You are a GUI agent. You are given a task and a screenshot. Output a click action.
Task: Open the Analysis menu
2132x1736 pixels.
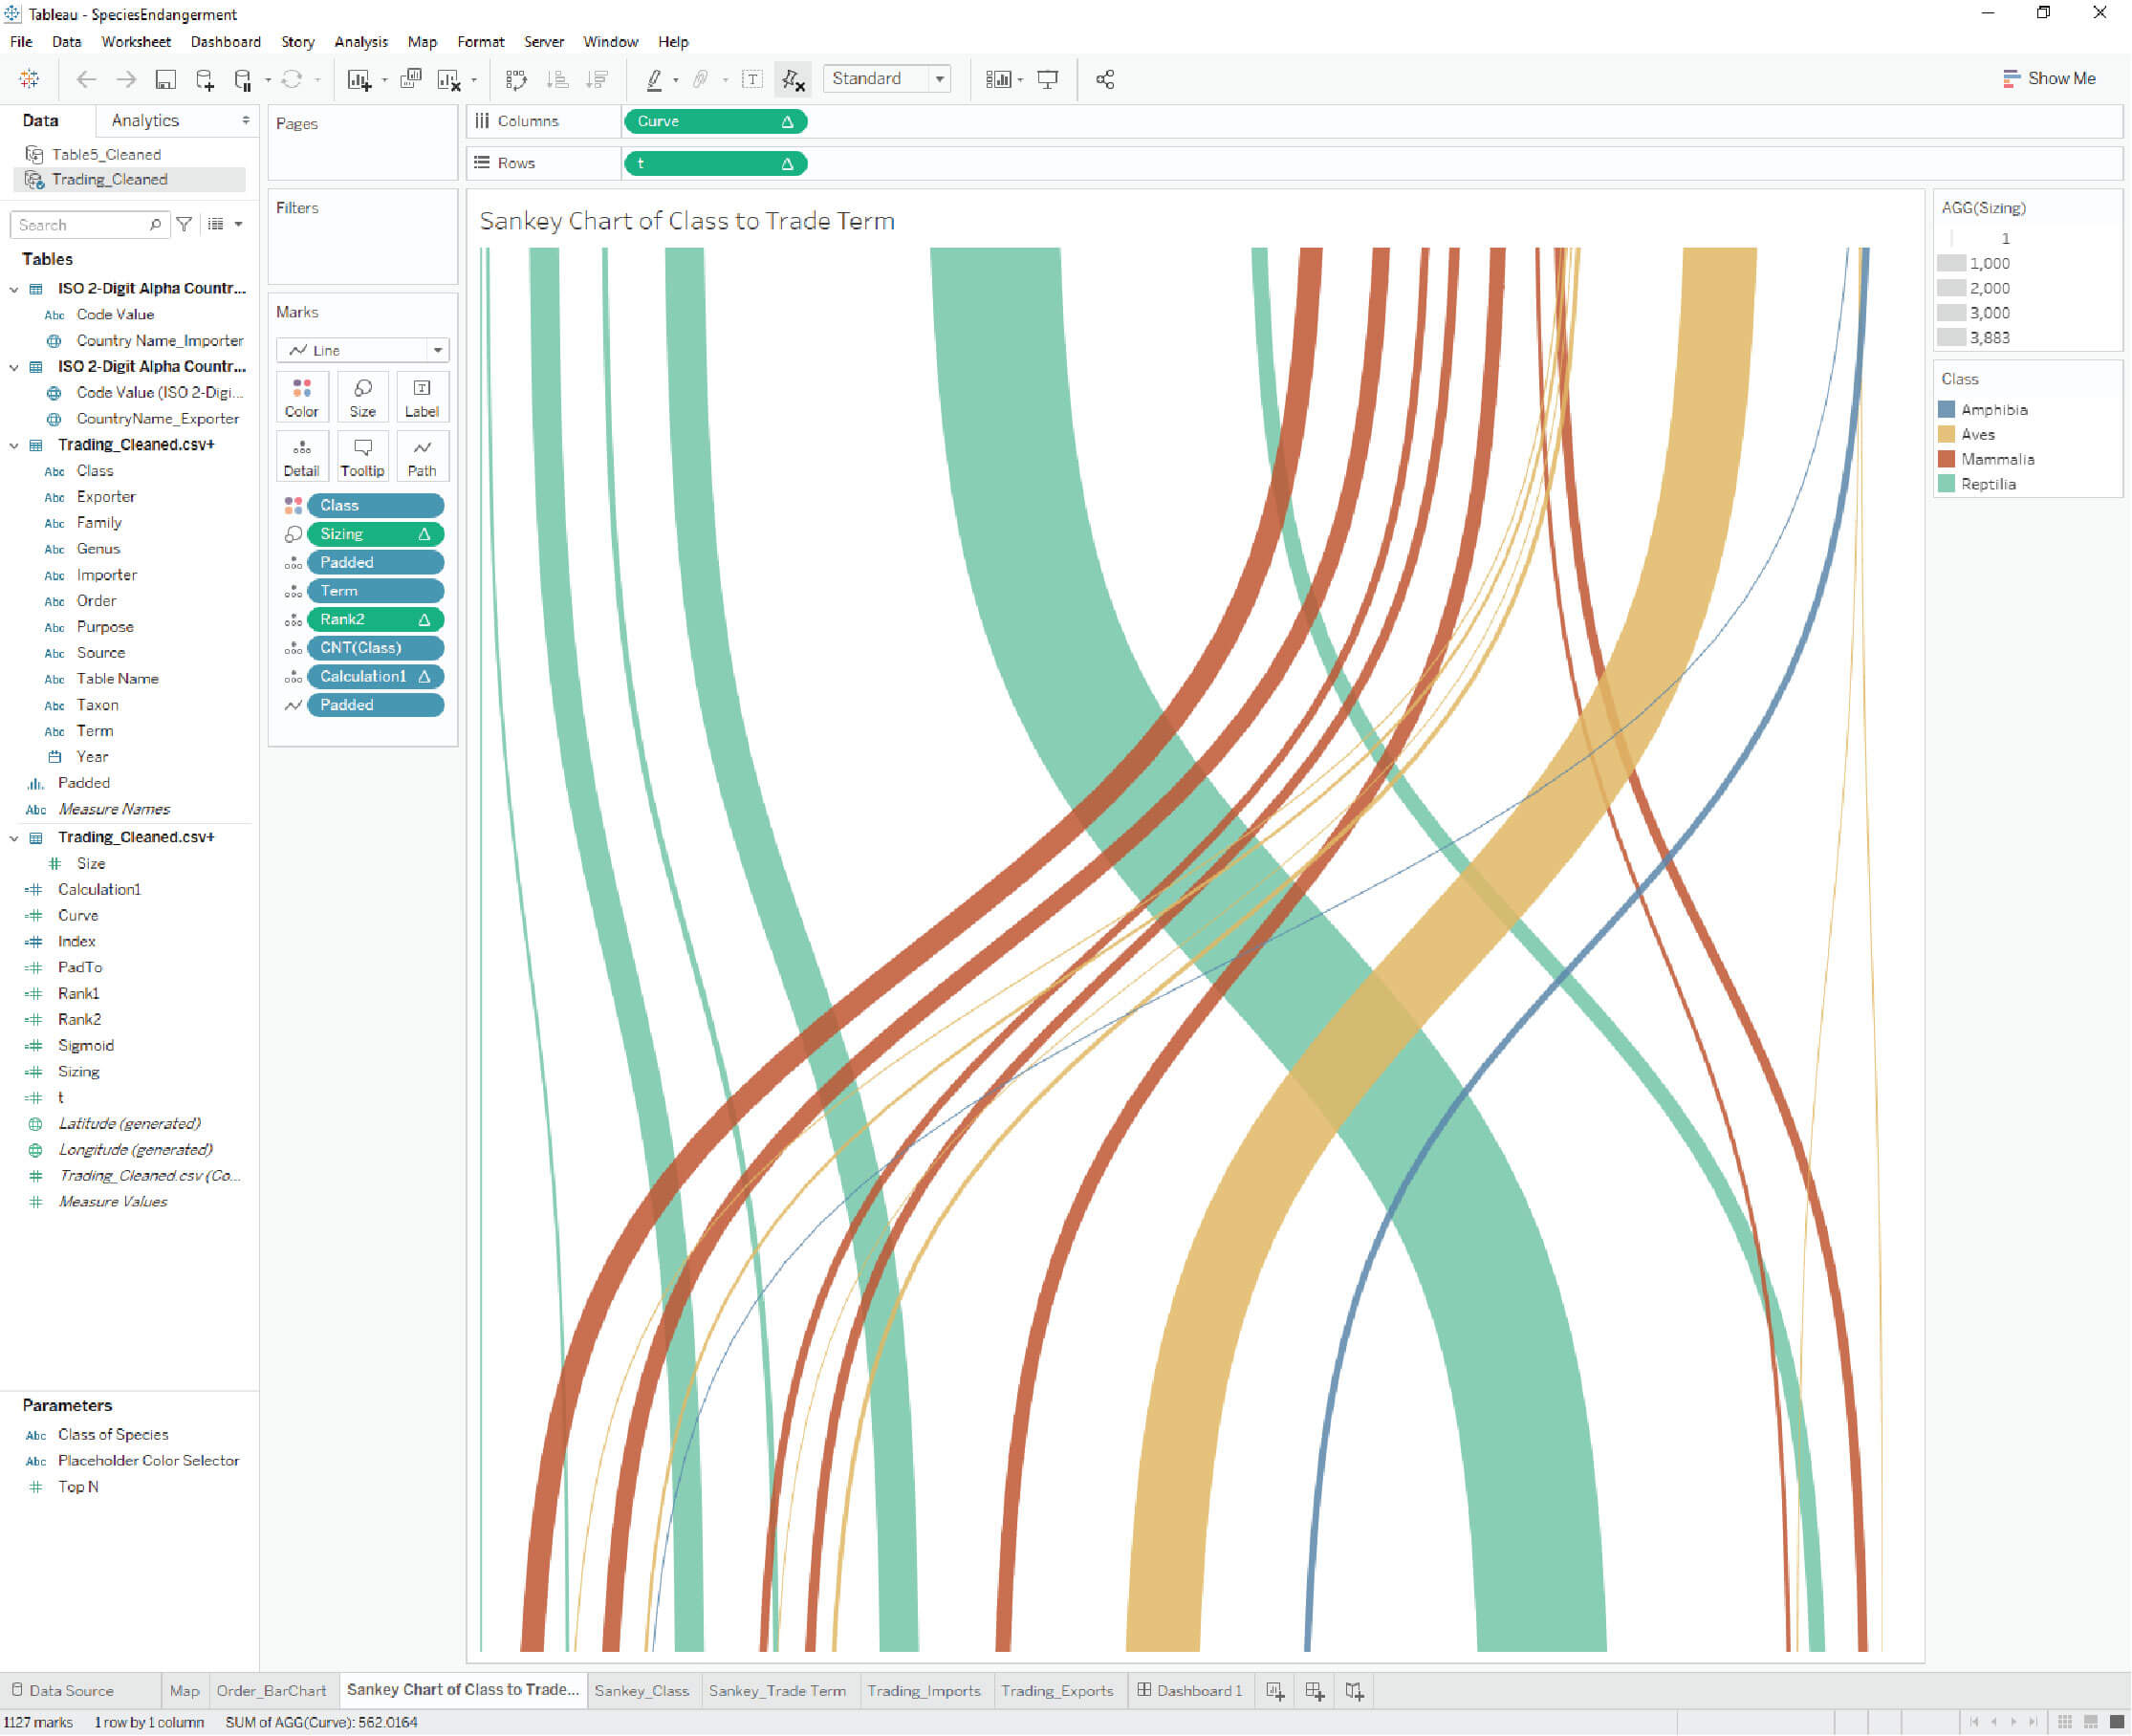[x=361, y=42]
